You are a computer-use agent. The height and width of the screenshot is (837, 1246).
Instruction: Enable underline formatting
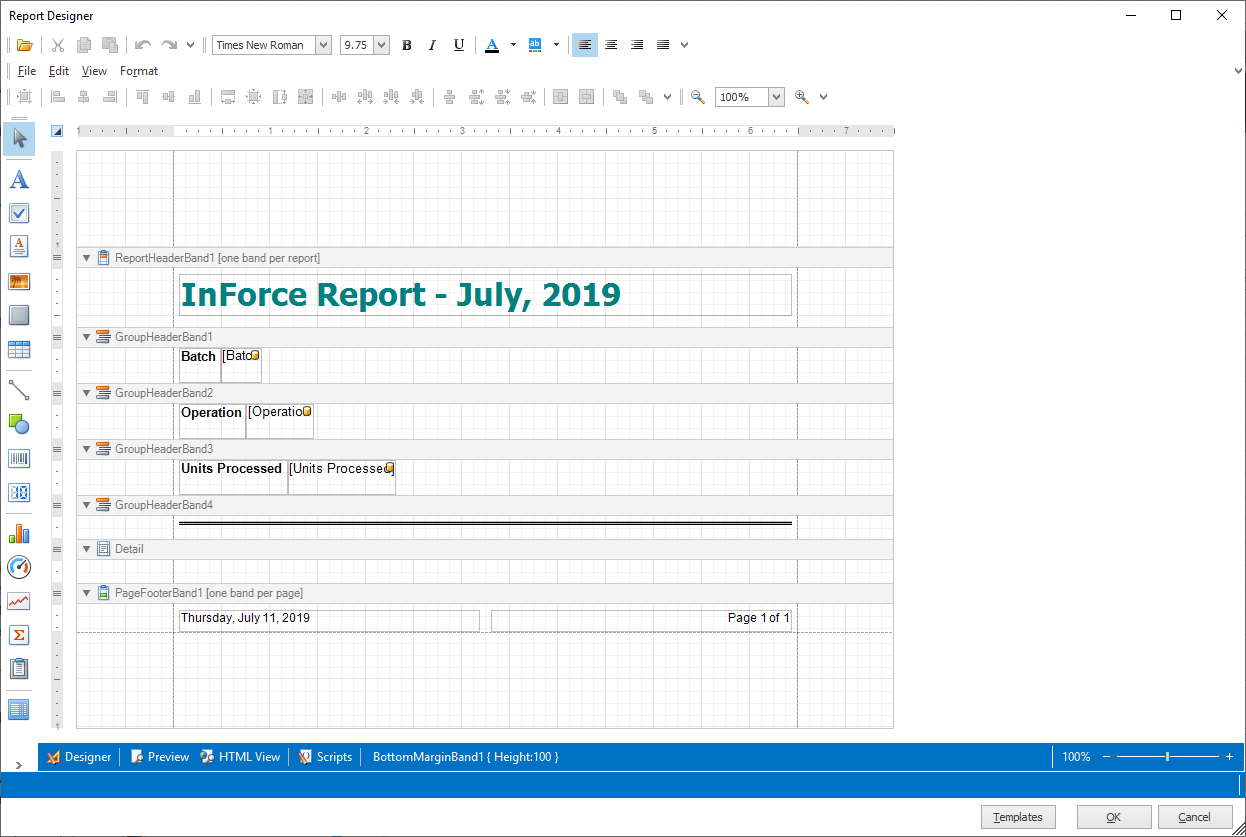tap(458, 44)
